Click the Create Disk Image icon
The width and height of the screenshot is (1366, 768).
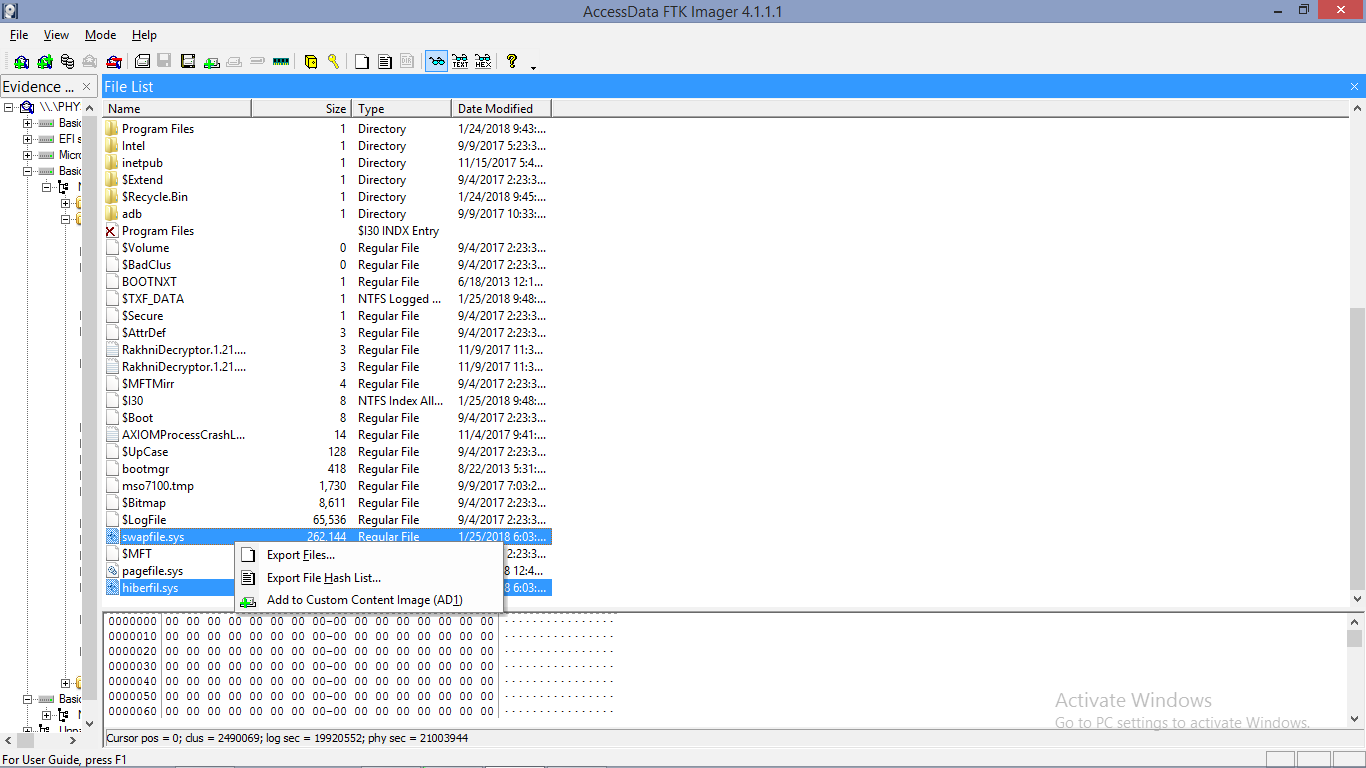142,61
